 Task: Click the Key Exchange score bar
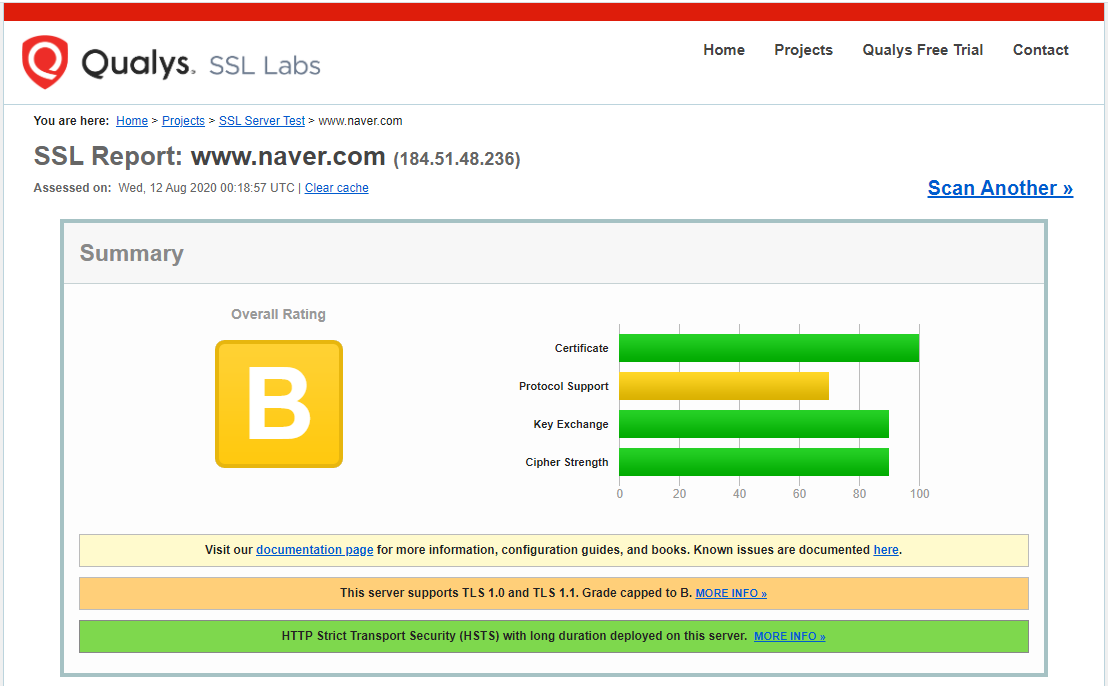754,425
